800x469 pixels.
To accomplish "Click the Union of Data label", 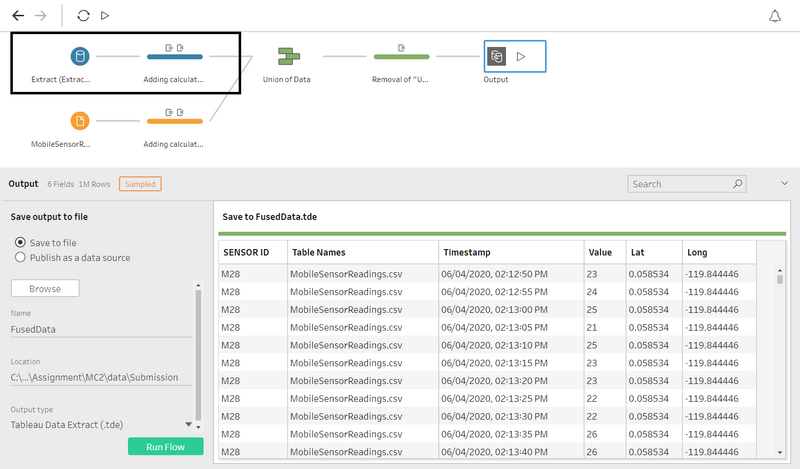I will point(286,80).
